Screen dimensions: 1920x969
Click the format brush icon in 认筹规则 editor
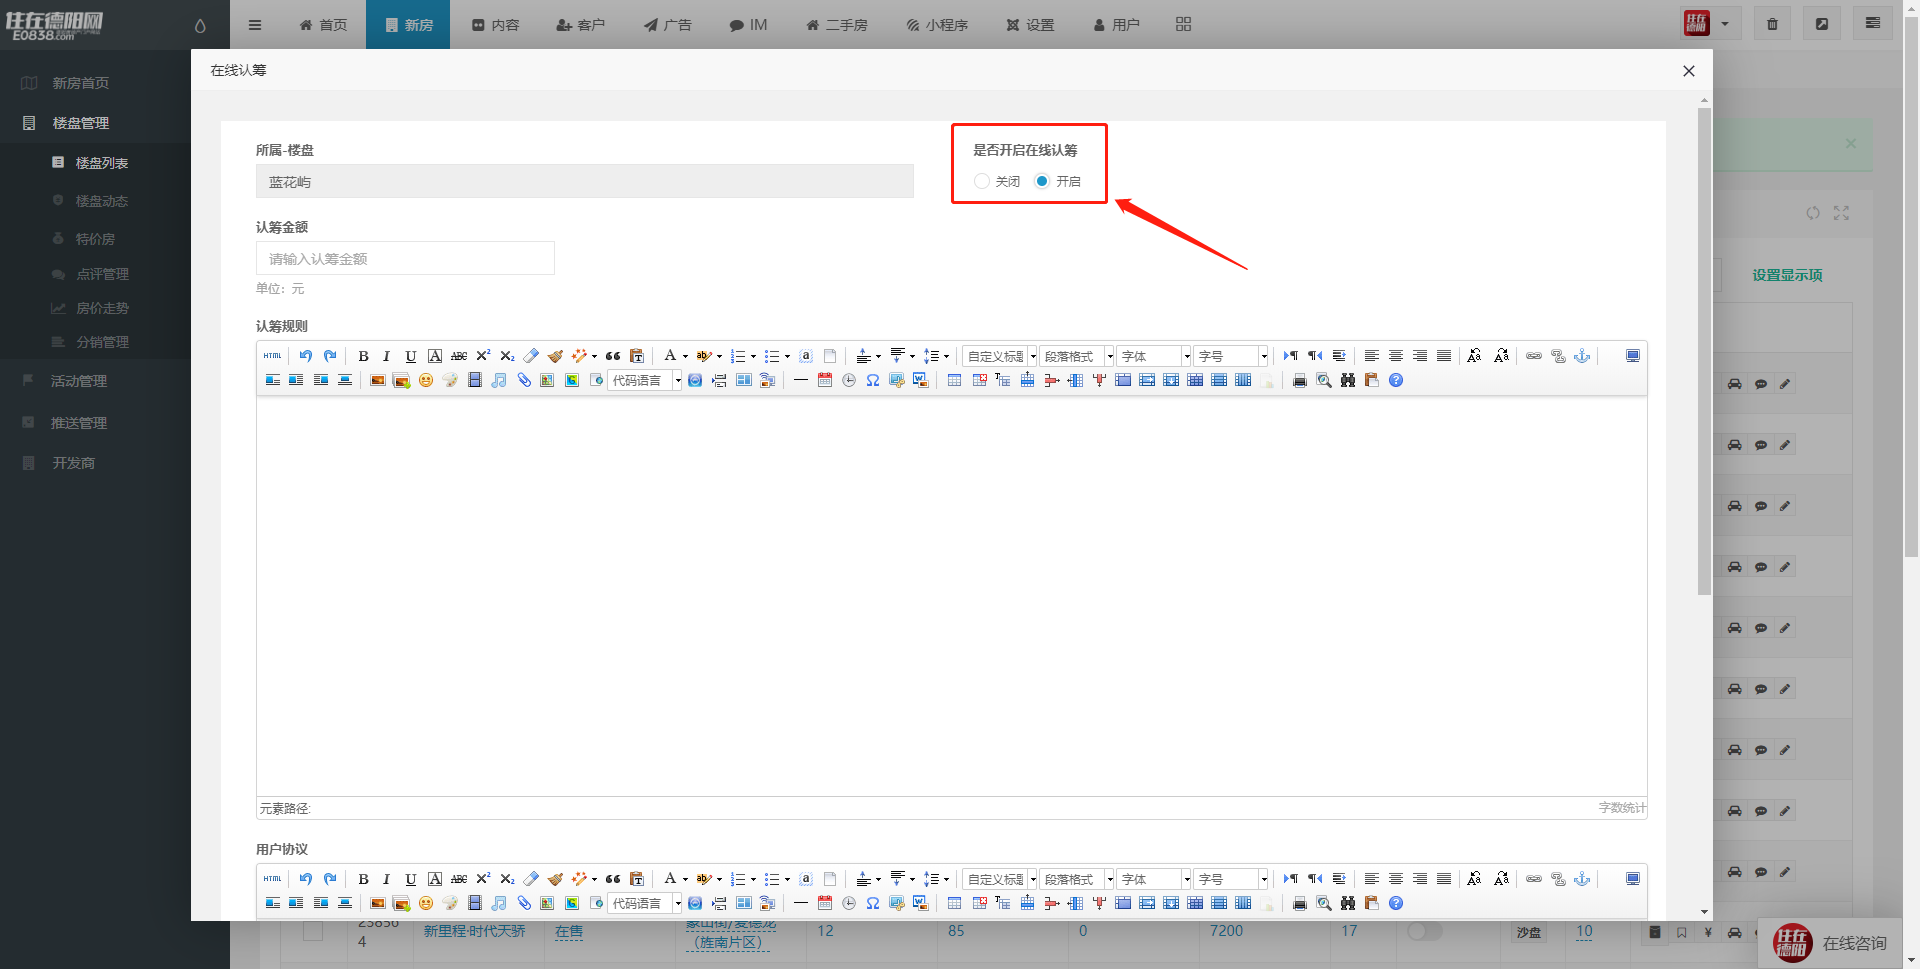[x=555, y=356]
